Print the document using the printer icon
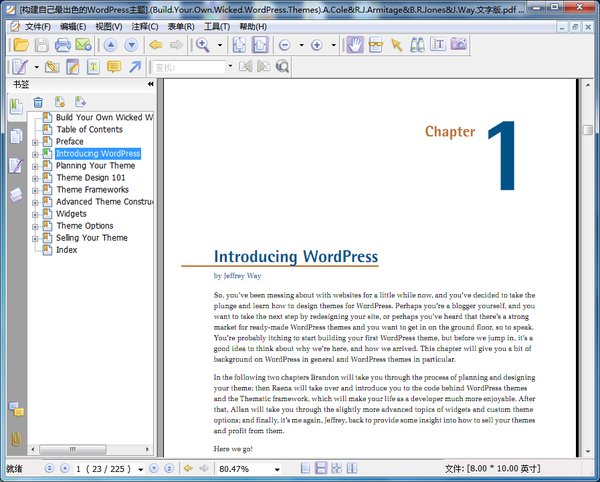 (x=62, y=45)
